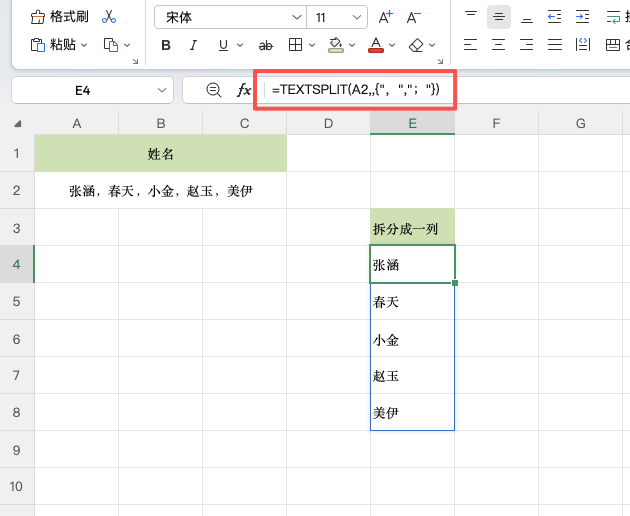Select Middle Align icon
This screenshot has width=630, height=516.
(x=499, y=17)
